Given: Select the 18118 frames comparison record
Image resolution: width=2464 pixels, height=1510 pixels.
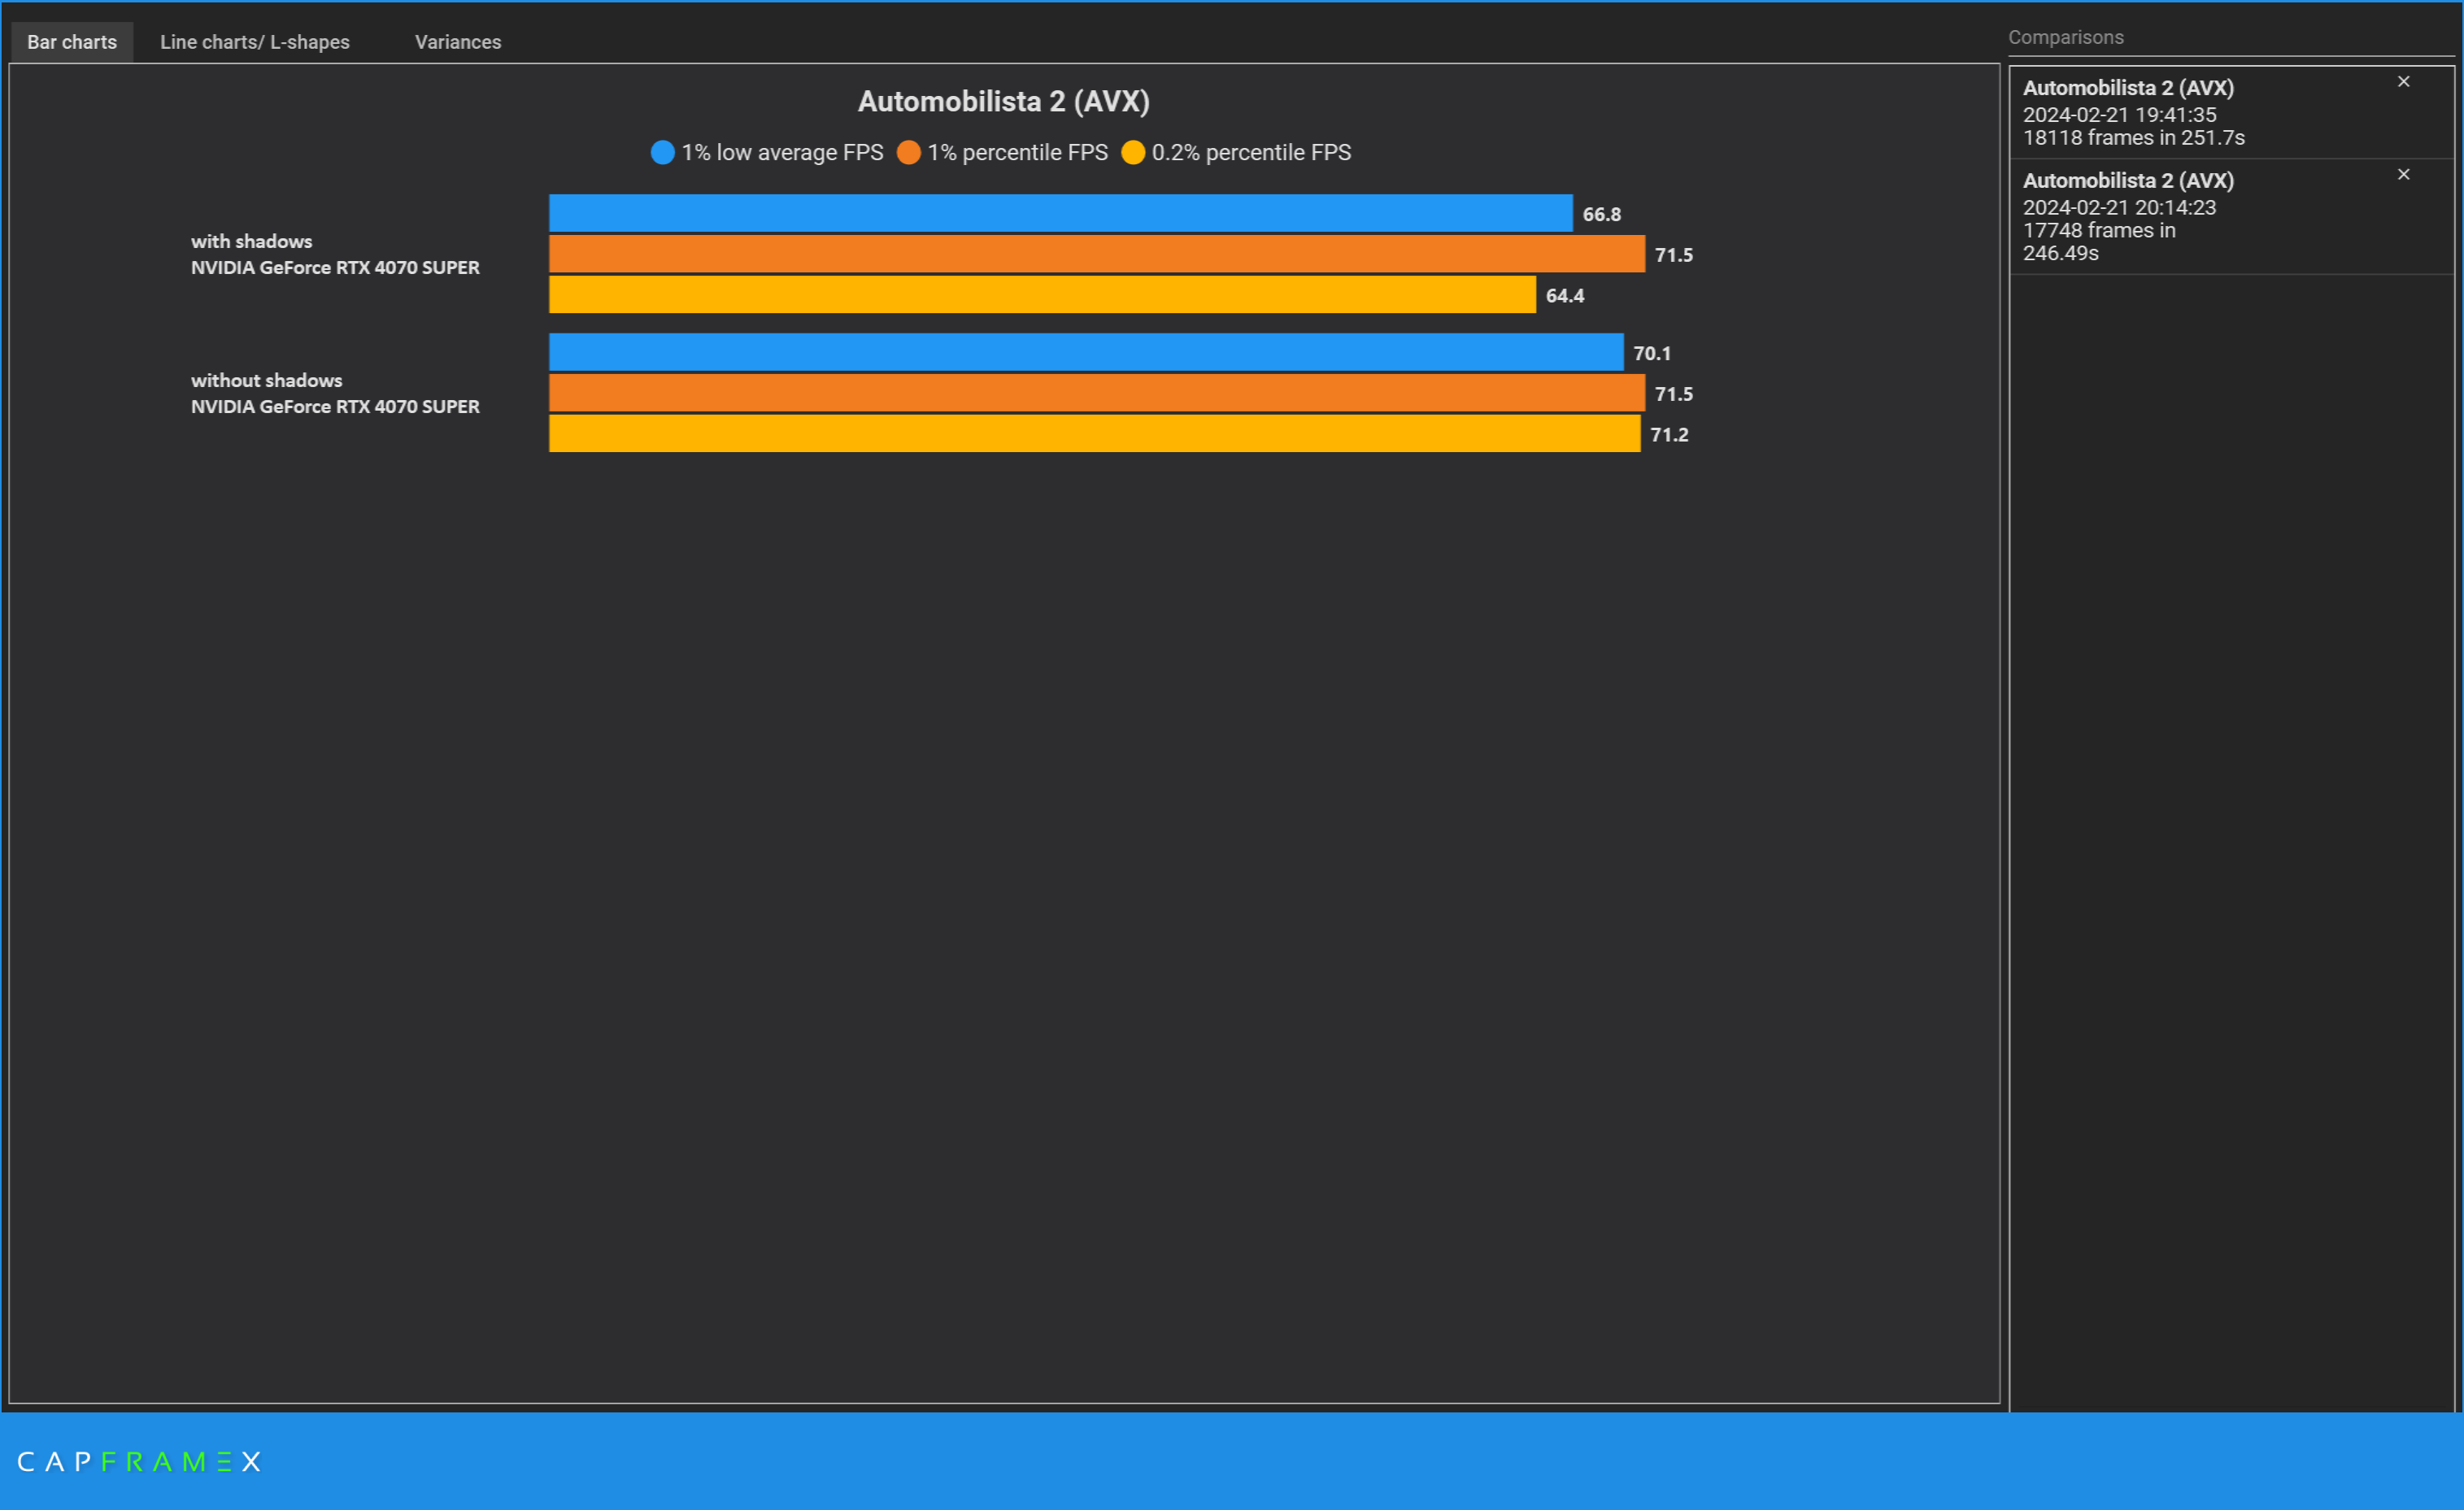Looking at the screenshot, I should pos(2231,112).
